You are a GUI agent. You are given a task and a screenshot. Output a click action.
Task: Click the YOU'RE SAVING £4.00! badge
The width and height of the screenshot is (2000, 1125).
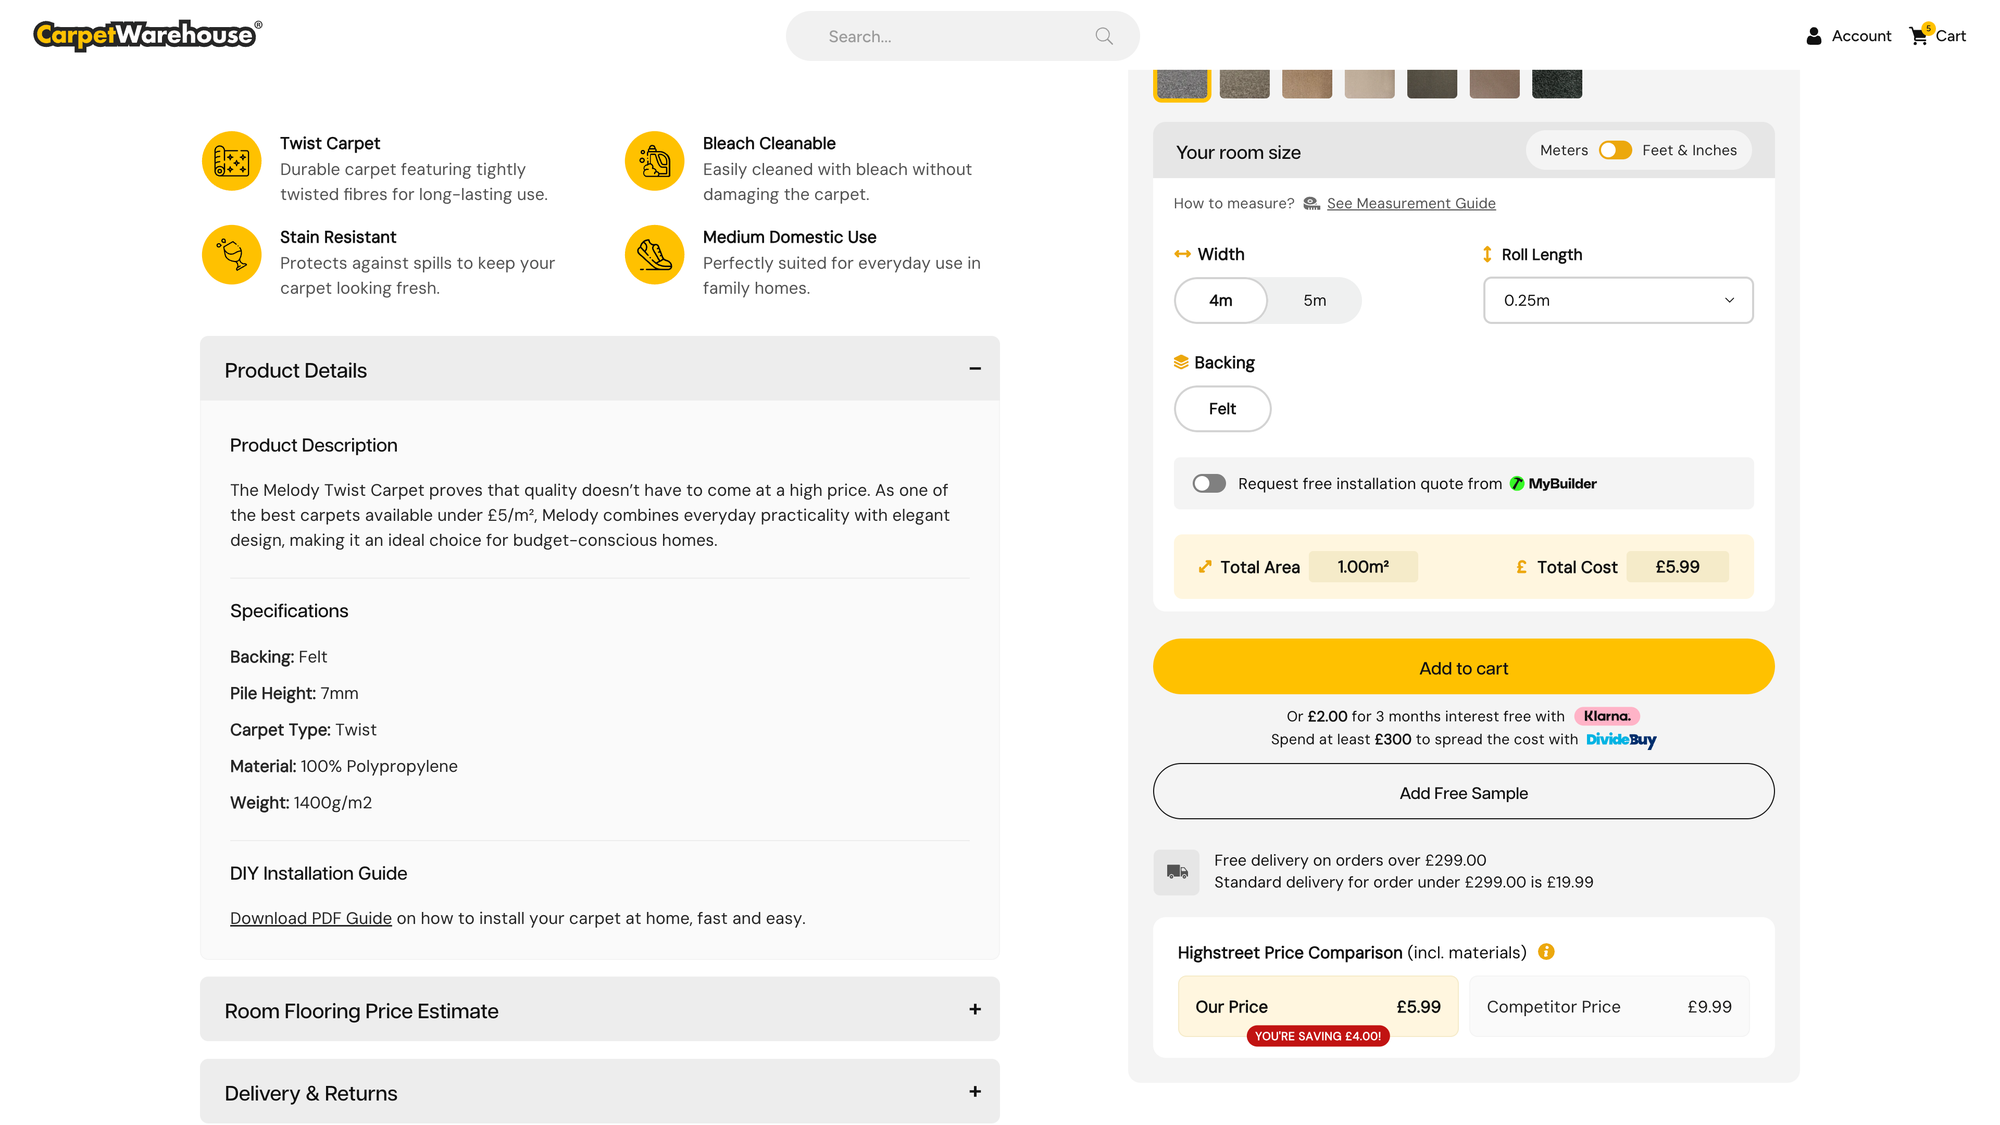[1318, 1036]
